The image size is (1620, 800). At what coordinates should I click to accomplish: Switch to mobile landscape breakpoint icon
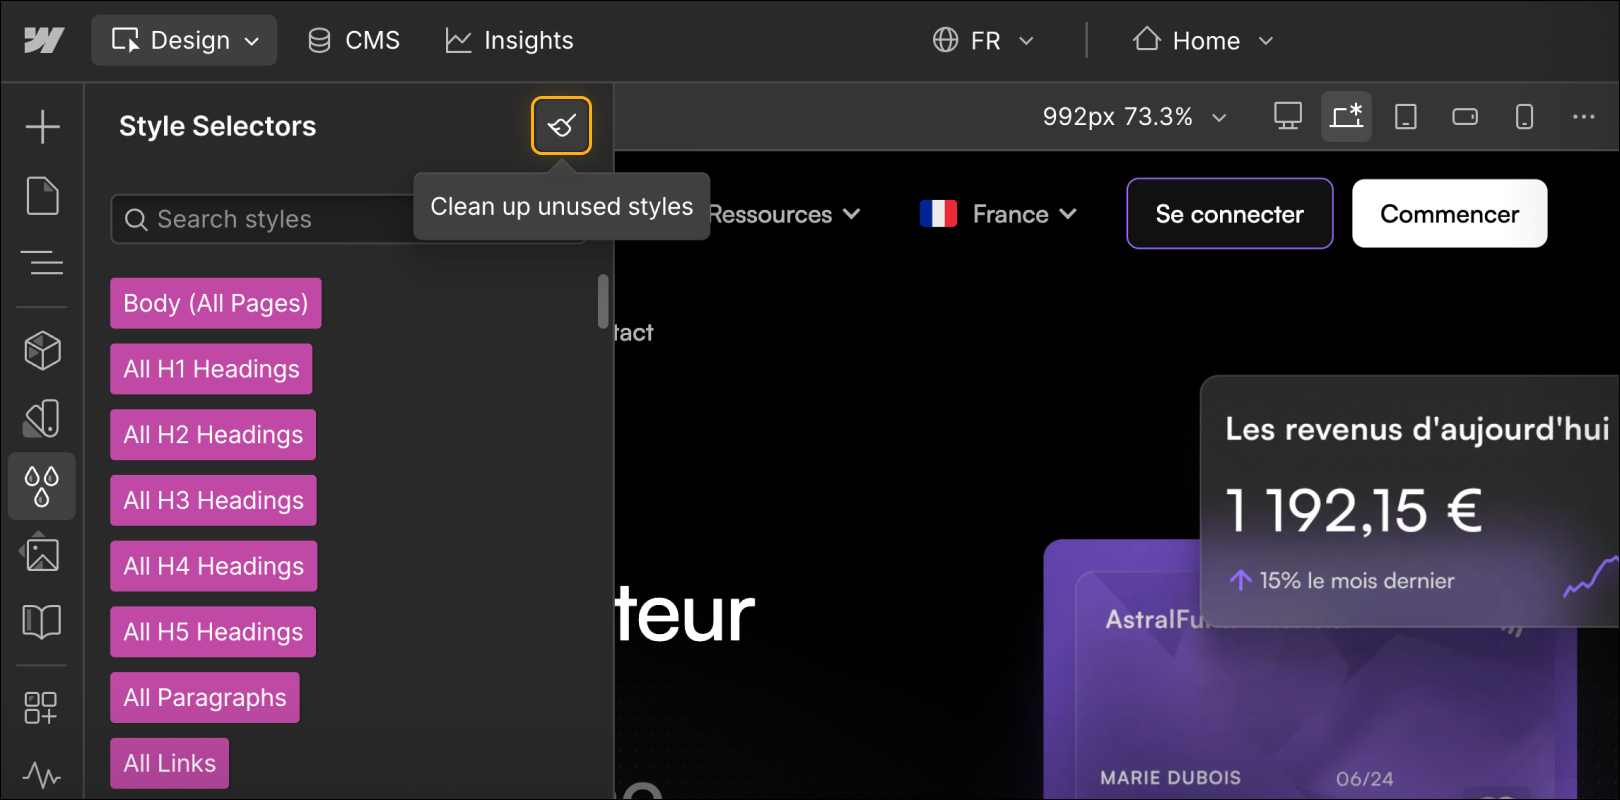pyautogui.click(x=1465, y=117)
